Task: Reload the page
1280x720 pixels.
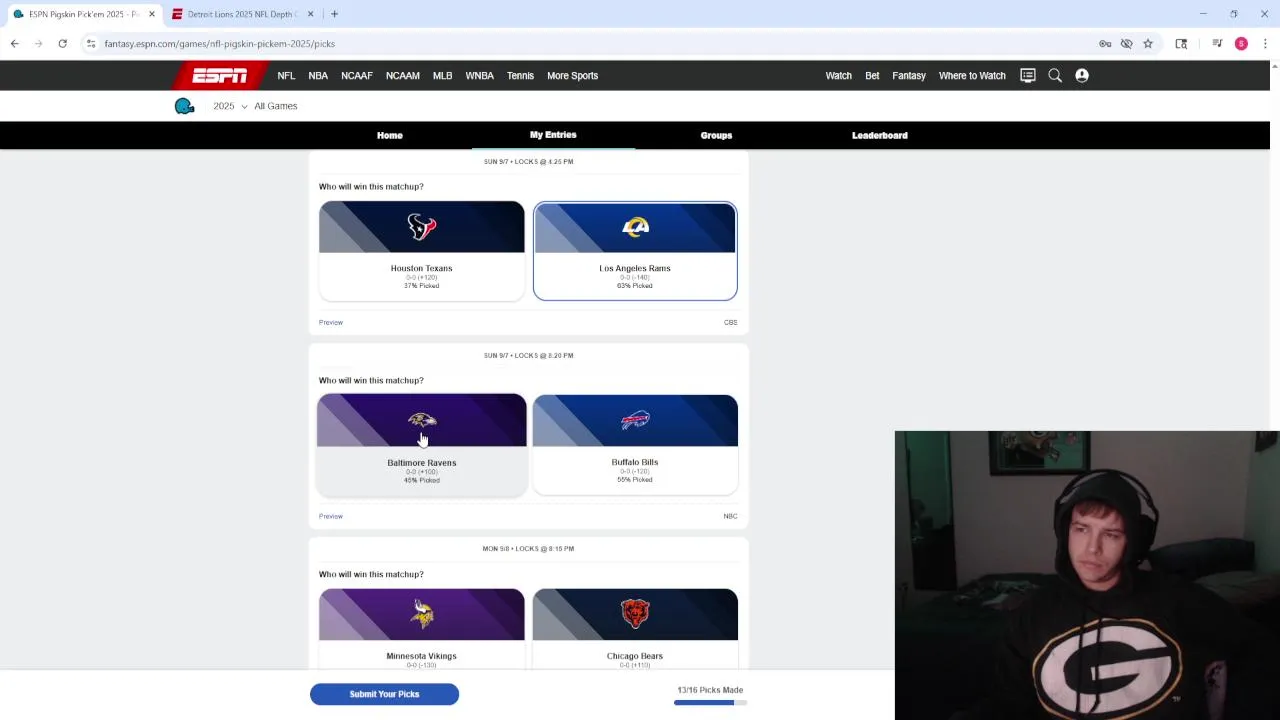Action: 62,44
